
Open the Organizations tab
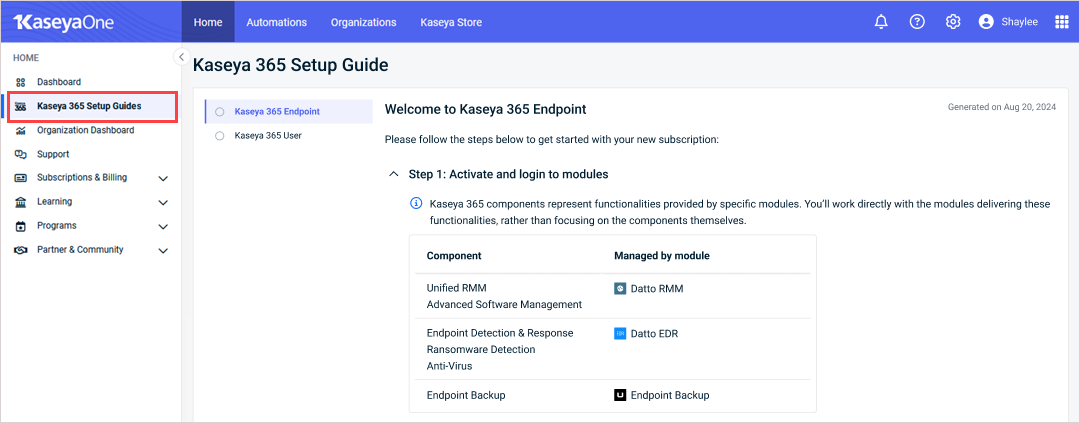click(x=363, y=22)
